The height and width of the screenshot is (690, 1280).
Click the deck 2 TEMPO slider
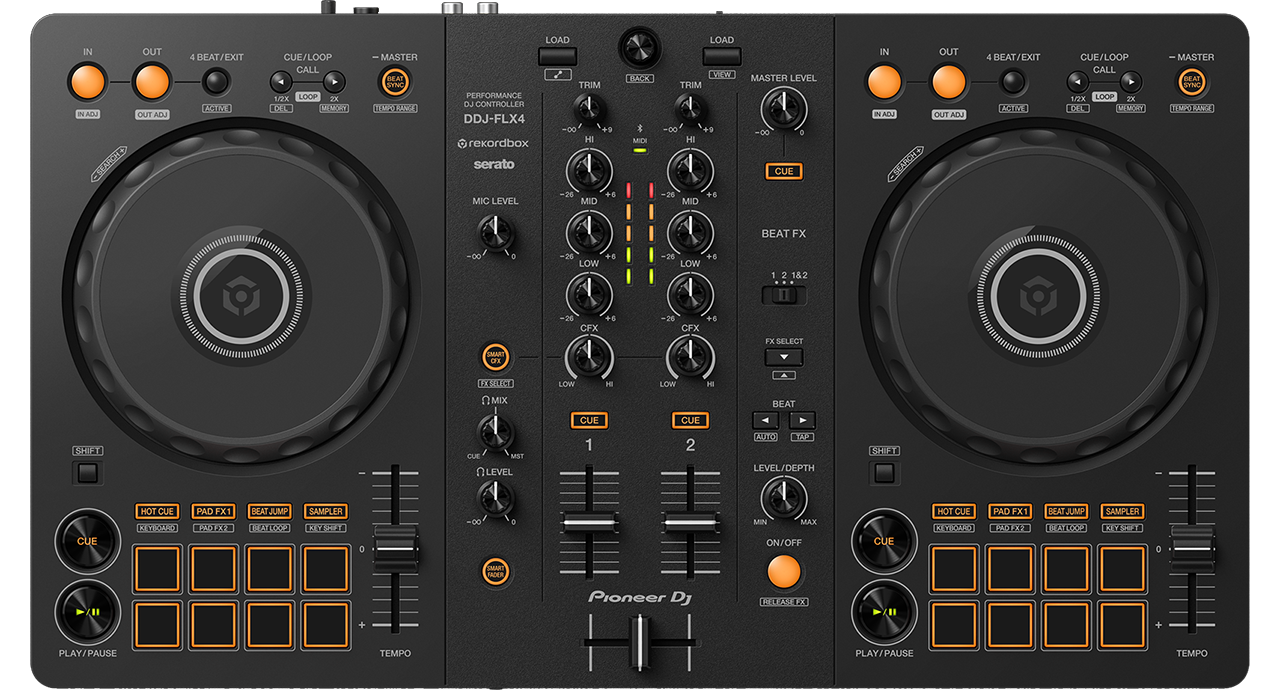pos(1192,550)
